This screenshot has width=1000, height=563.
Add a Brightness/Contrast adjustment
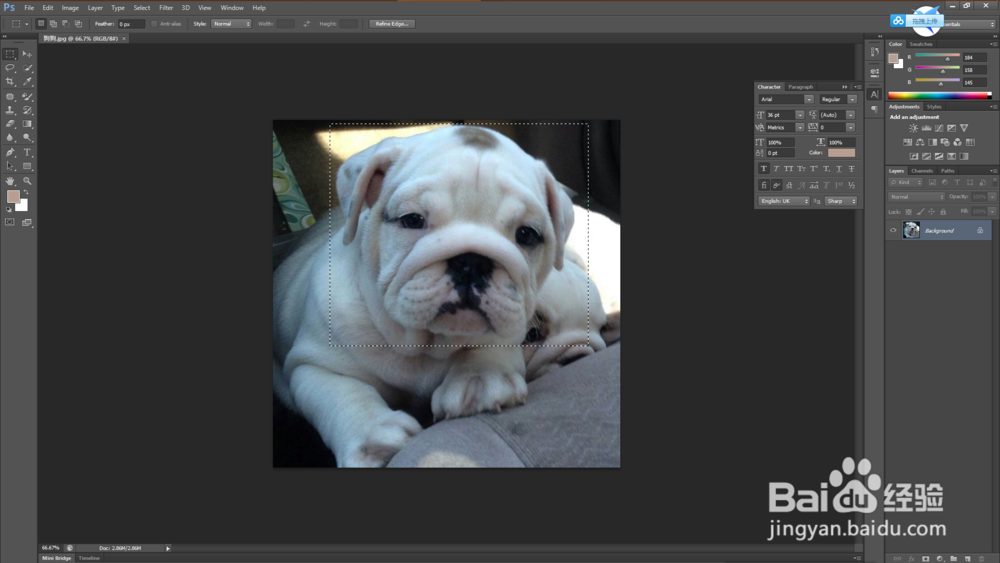[x=913, y=128]
